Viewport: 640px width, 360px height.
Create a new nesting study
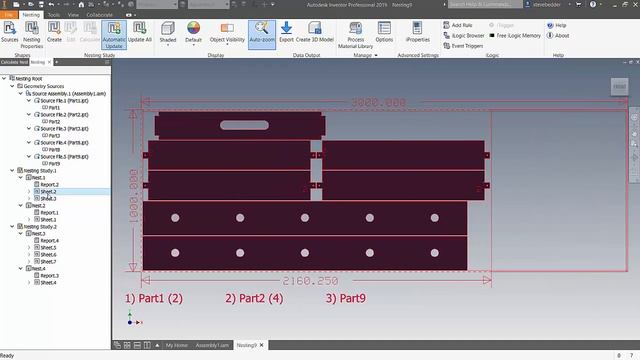(x=54, y=32)
